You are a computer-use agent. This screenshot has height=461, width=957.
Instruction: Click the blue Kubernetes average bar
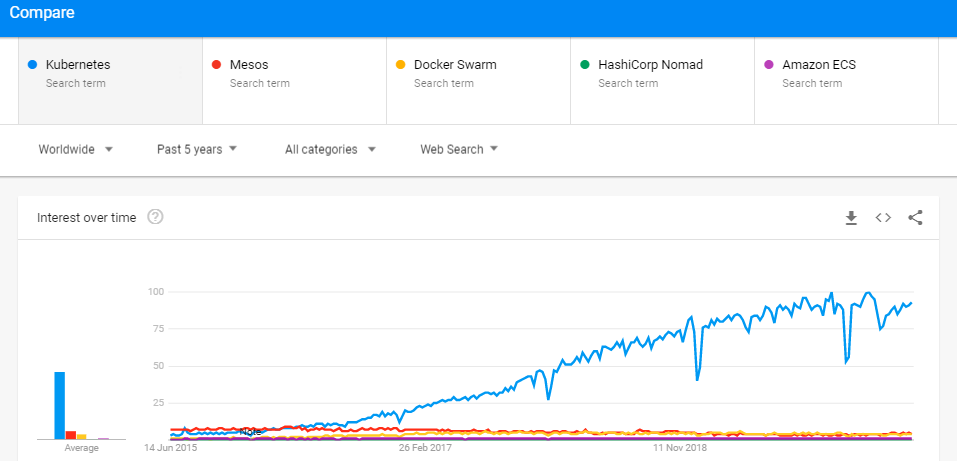pyautogui.click(x=60, y=405)
